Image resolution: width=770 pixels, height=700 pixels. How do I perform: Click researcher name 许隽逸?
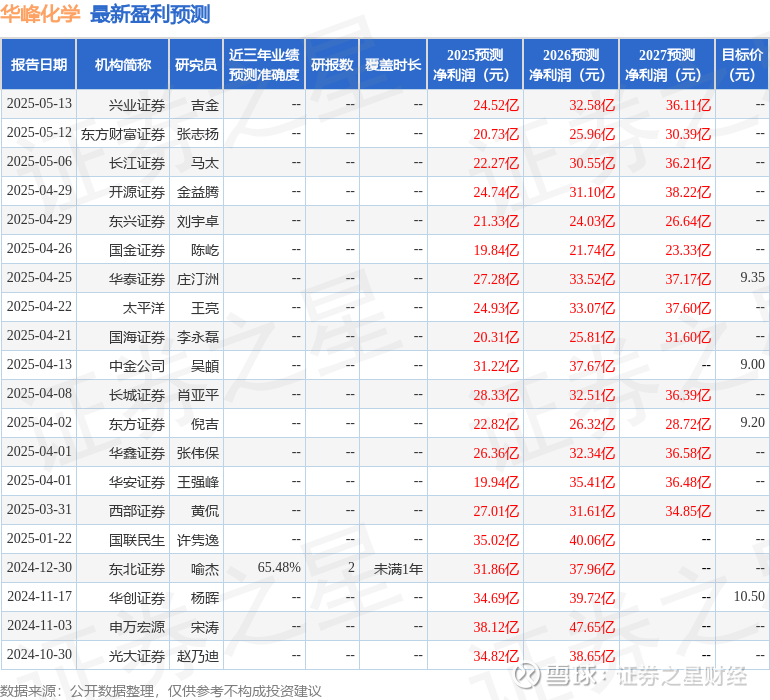click(198, 540)
